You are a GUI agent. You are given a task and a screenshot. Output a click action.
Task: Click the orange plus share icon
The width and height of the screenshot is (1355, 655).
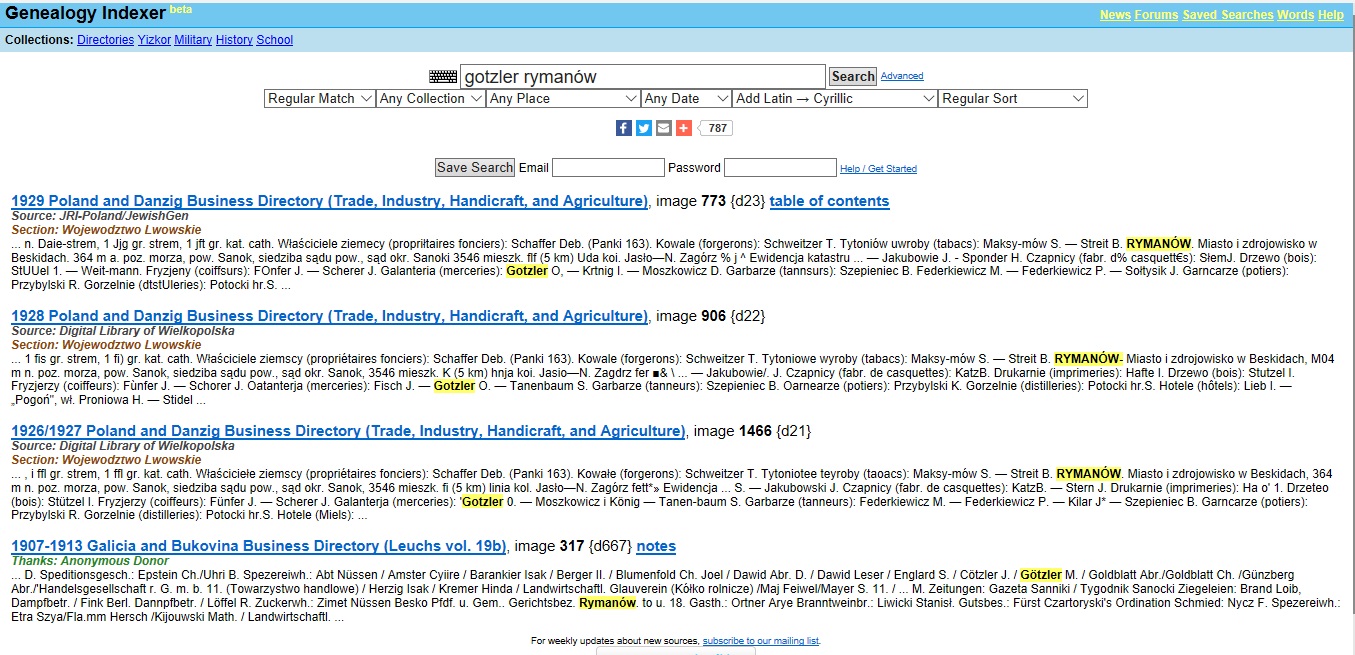pos(683,128)
